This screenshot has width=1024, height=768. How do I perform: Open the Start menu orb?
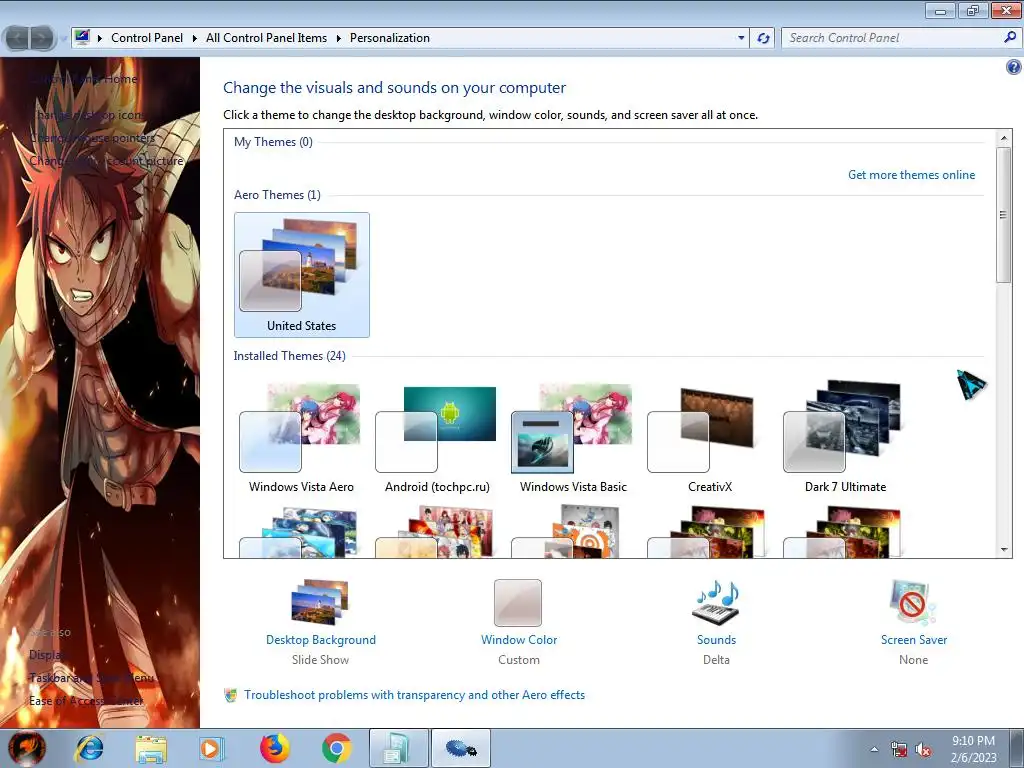coord(27,748)
